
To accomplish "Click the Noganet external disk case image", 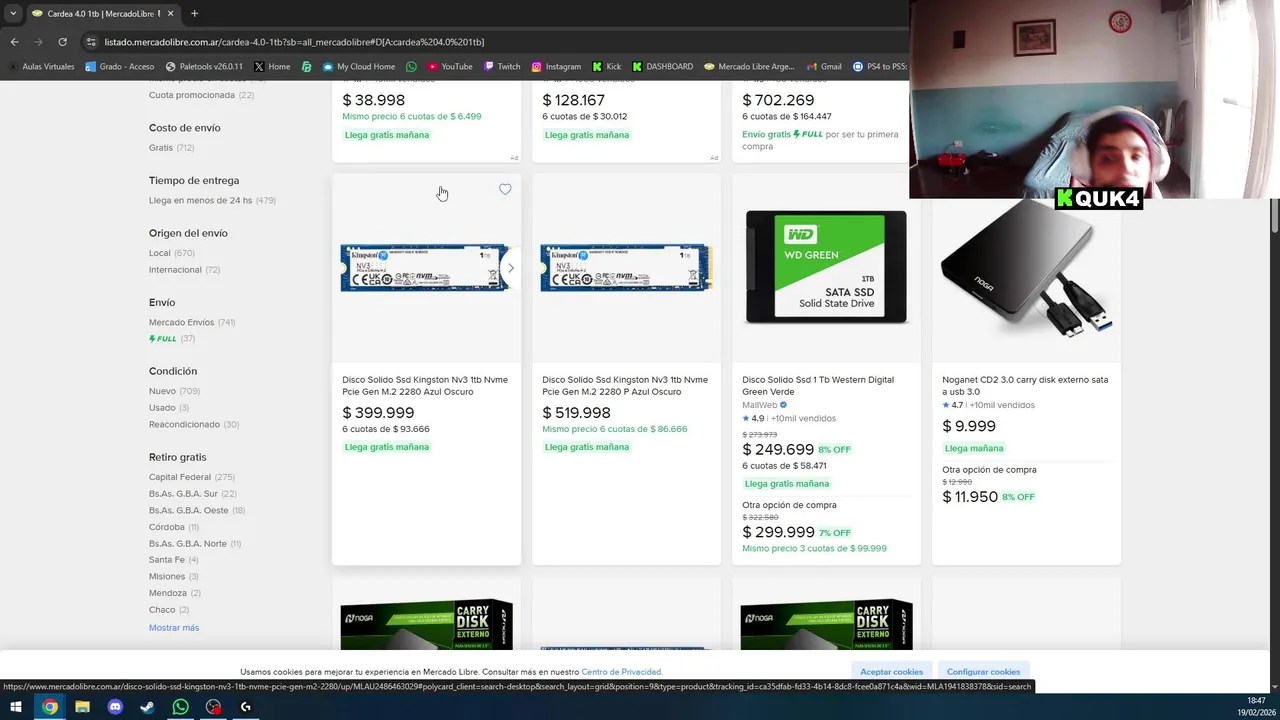I will coord(1026,267).
